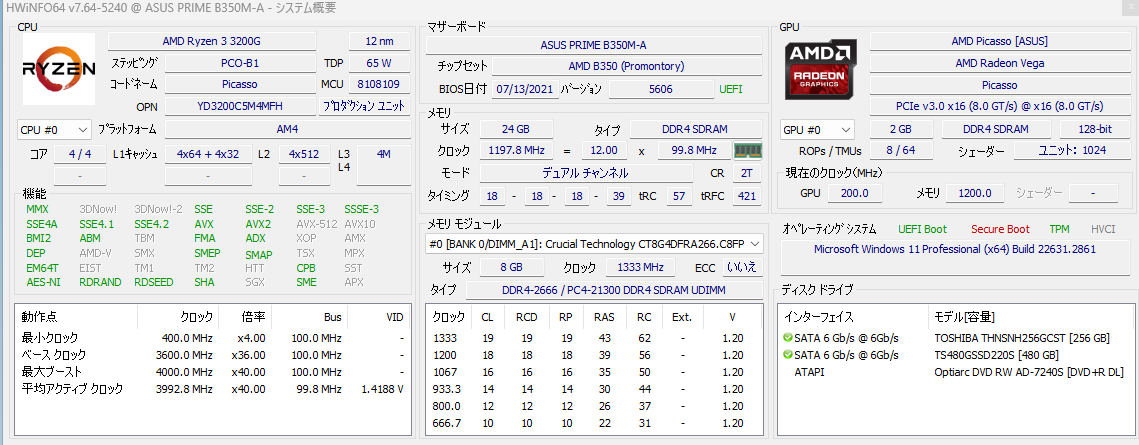Click the 最小クロック row

pyautogui.click(x=213, y=338)
